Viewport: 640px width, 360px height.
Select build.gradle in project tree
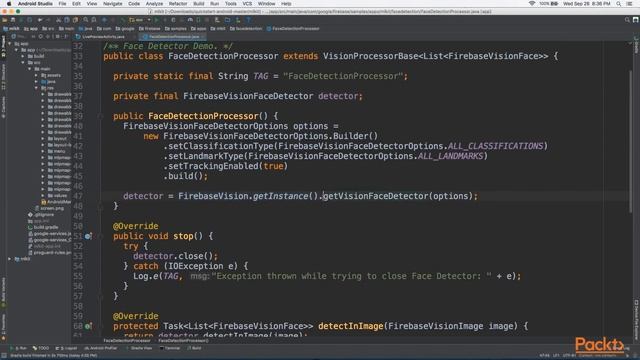pyautogui.click(x=43, y=227)
